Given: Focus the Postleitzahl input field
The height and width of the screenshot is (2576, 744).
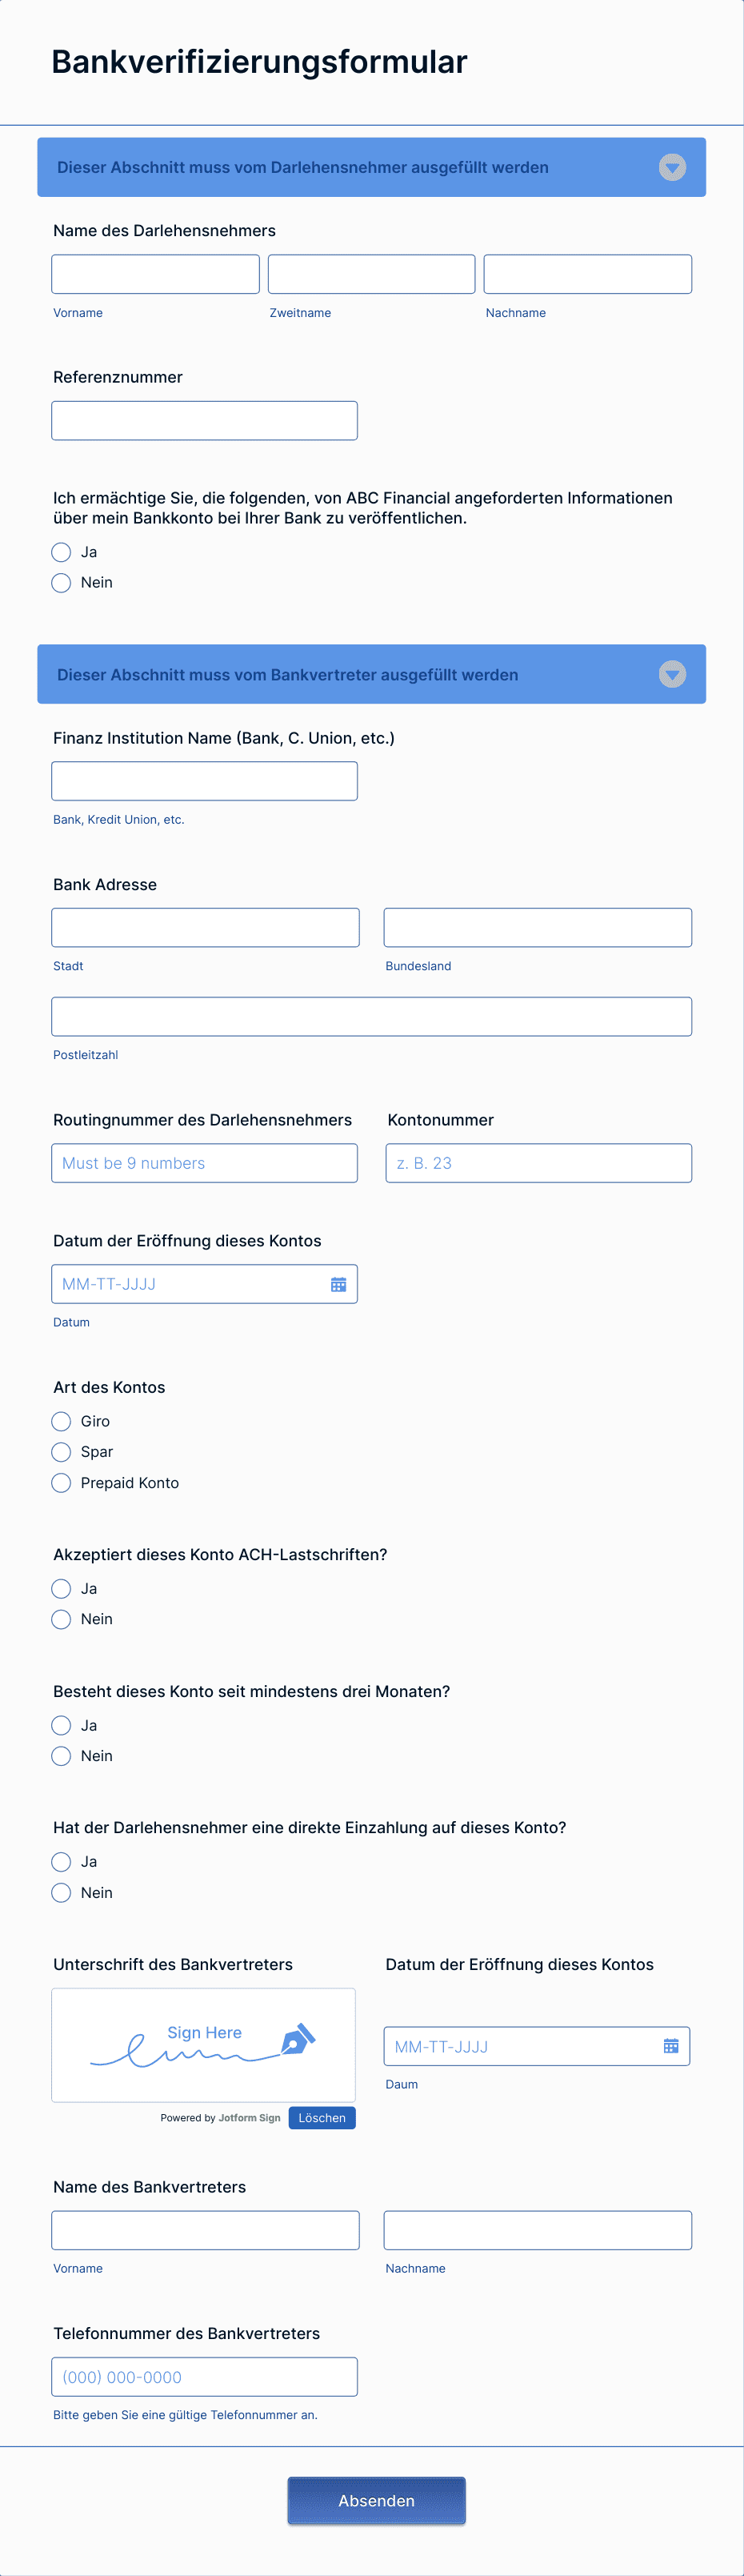Looking at the screenshot, I should [371, 1016].
